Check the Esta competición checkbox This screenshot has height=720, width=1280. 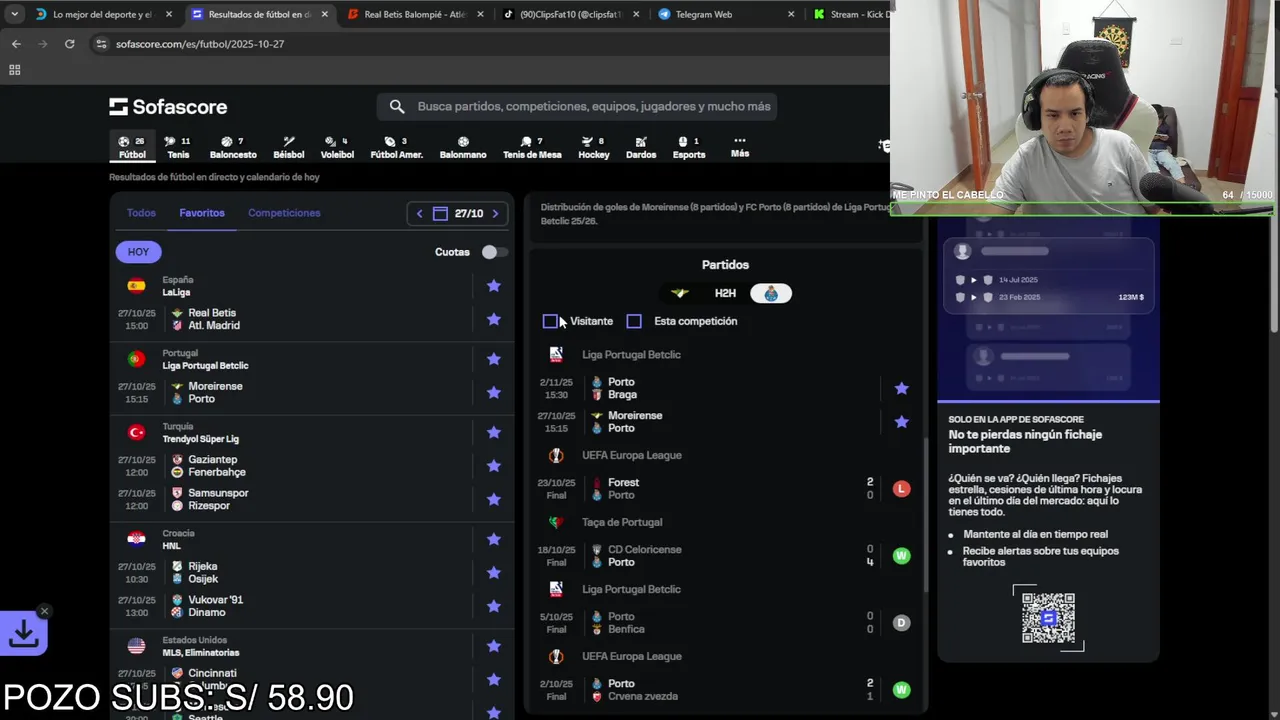coord(634,321)
